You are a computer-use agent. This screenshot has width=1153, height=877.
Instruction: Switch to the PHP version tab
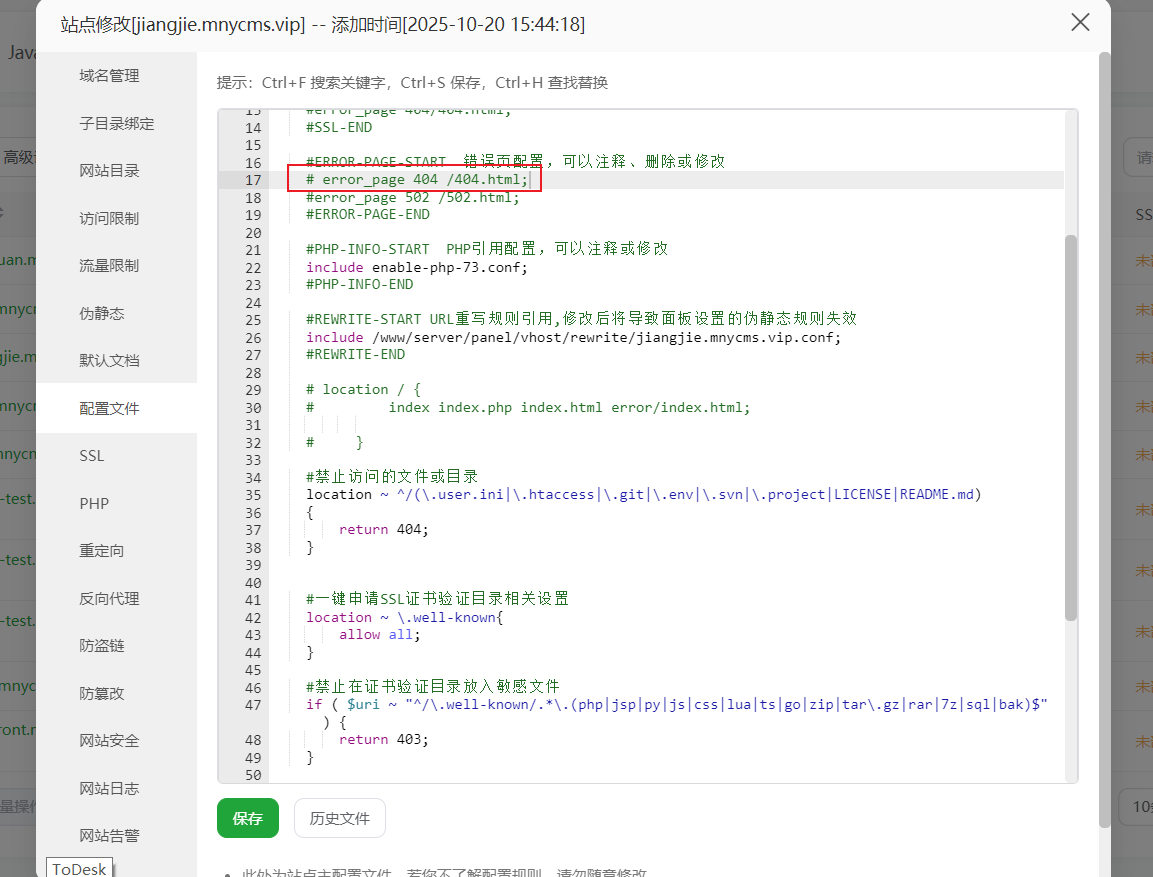tap(94, 504)
